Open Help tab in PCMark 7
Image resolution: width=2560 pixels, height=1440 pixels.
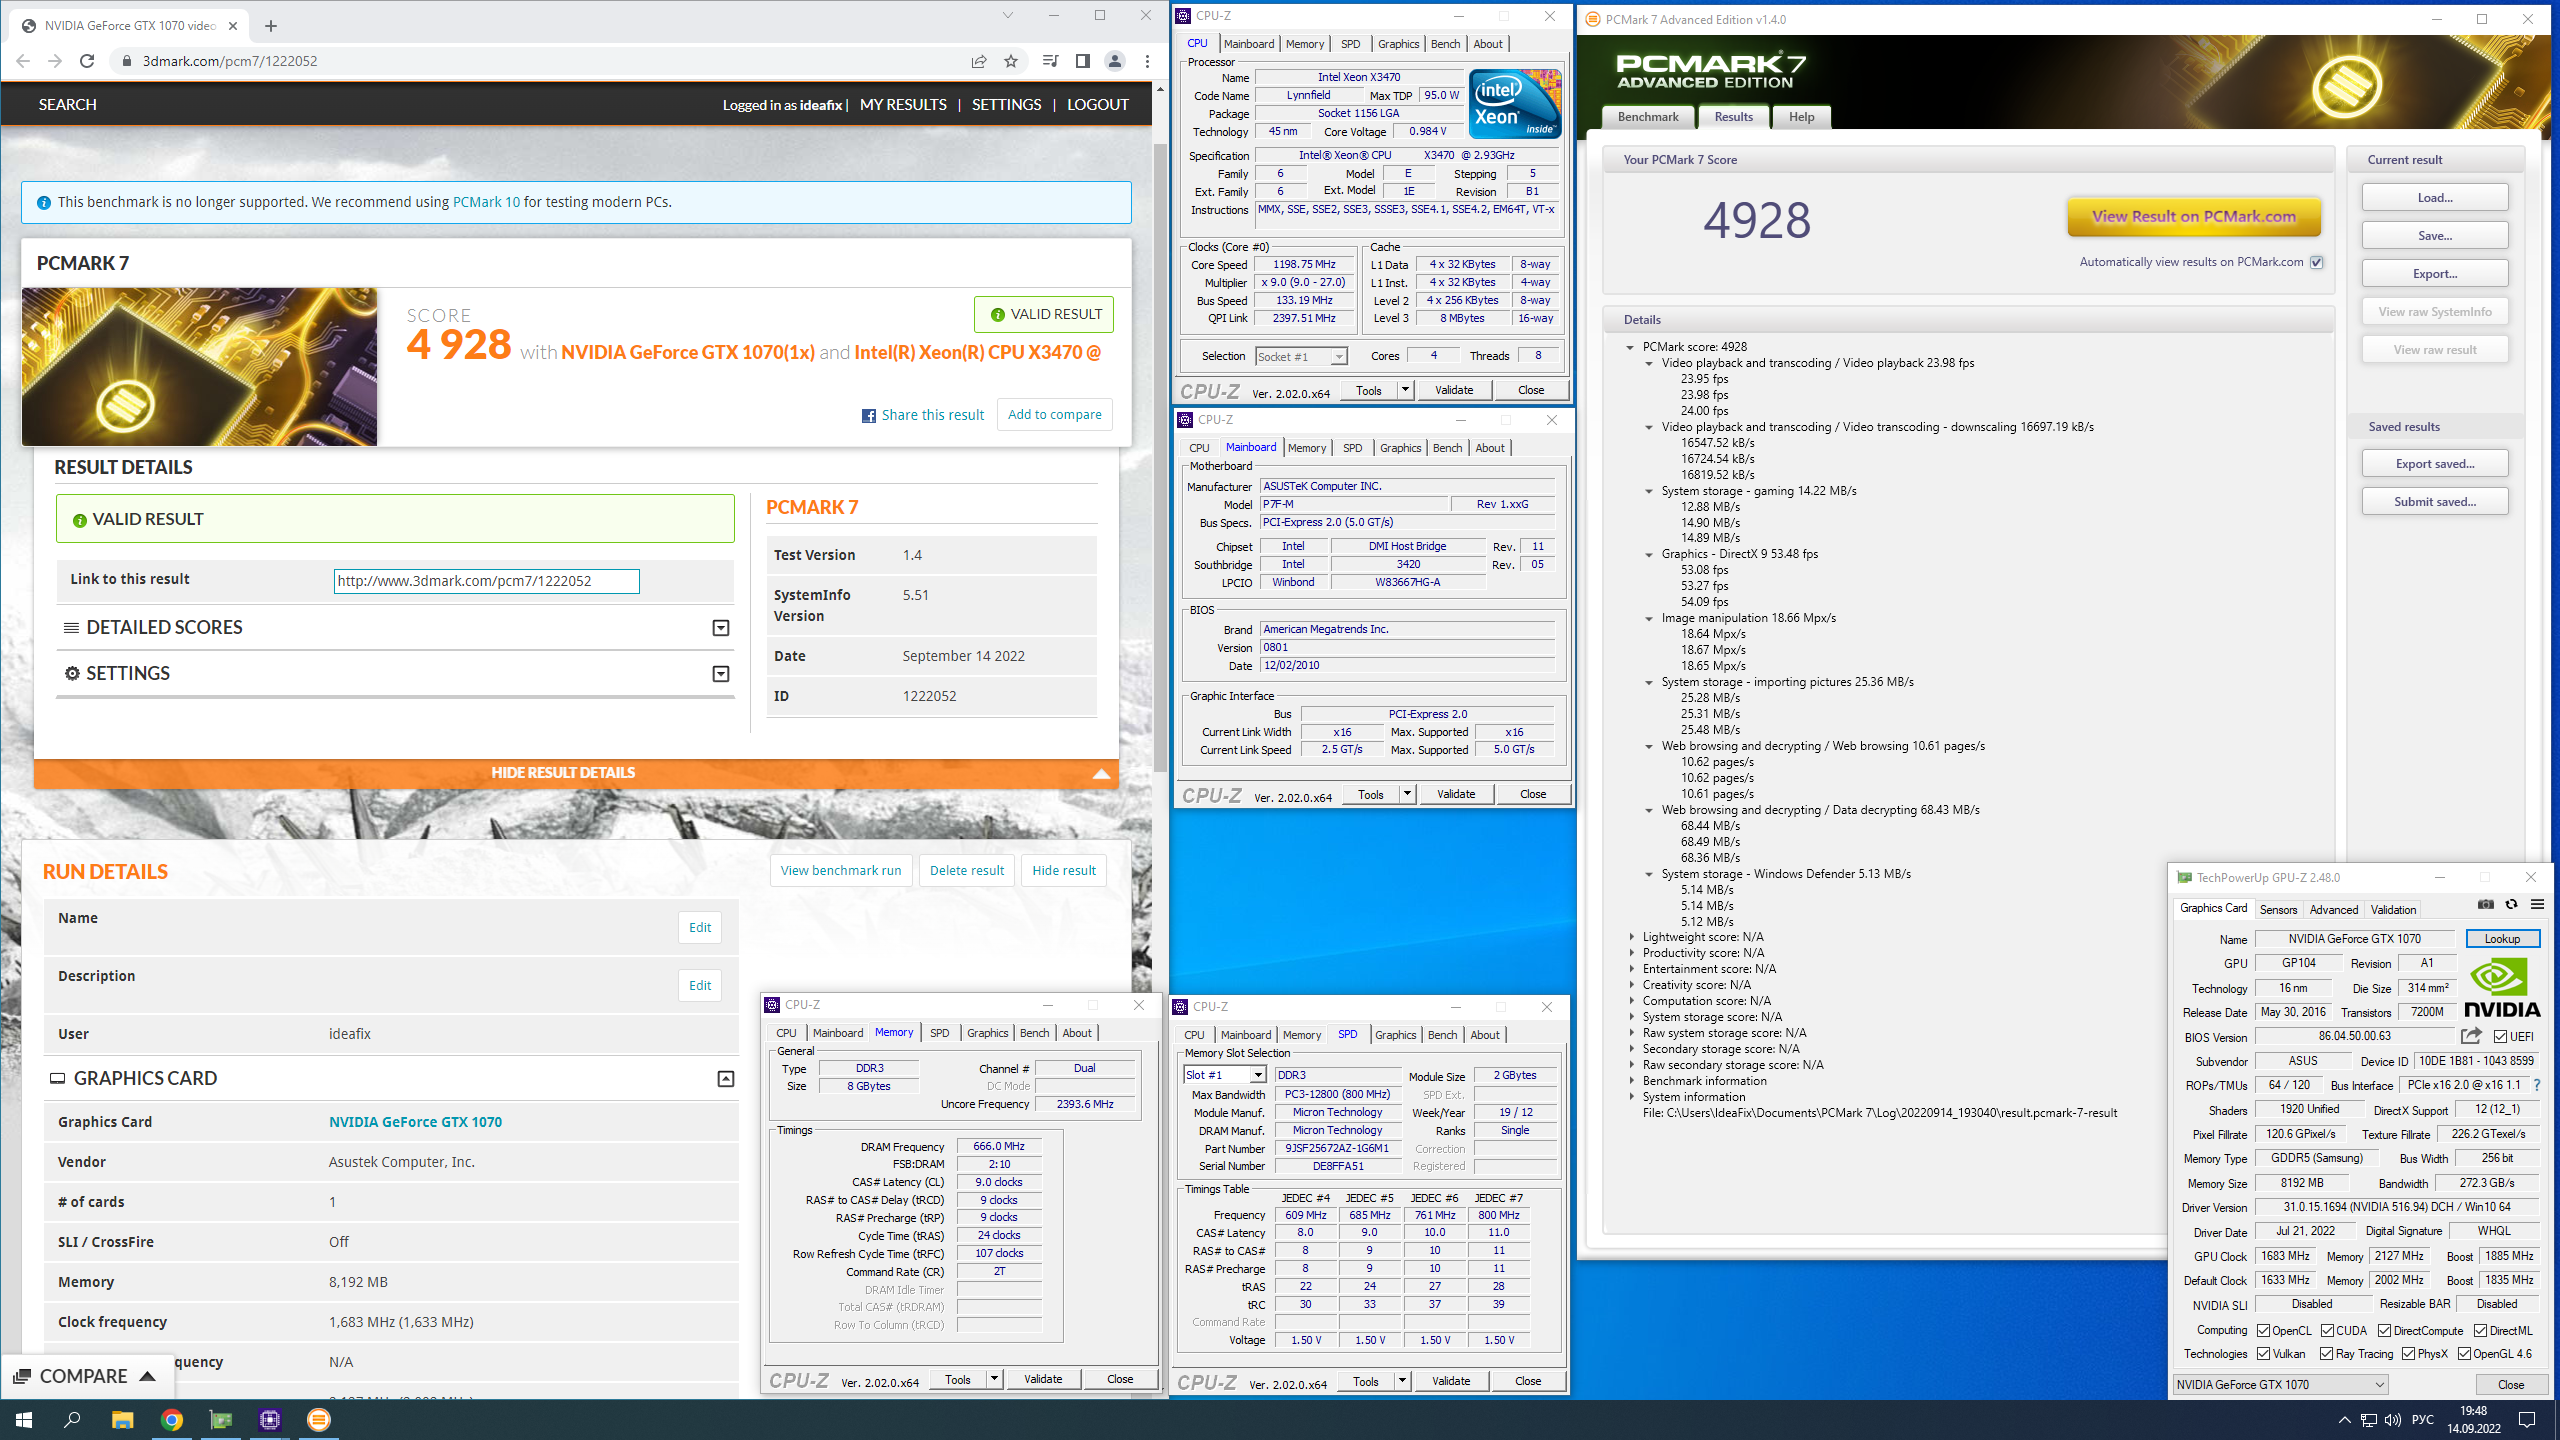point(1801,117)
